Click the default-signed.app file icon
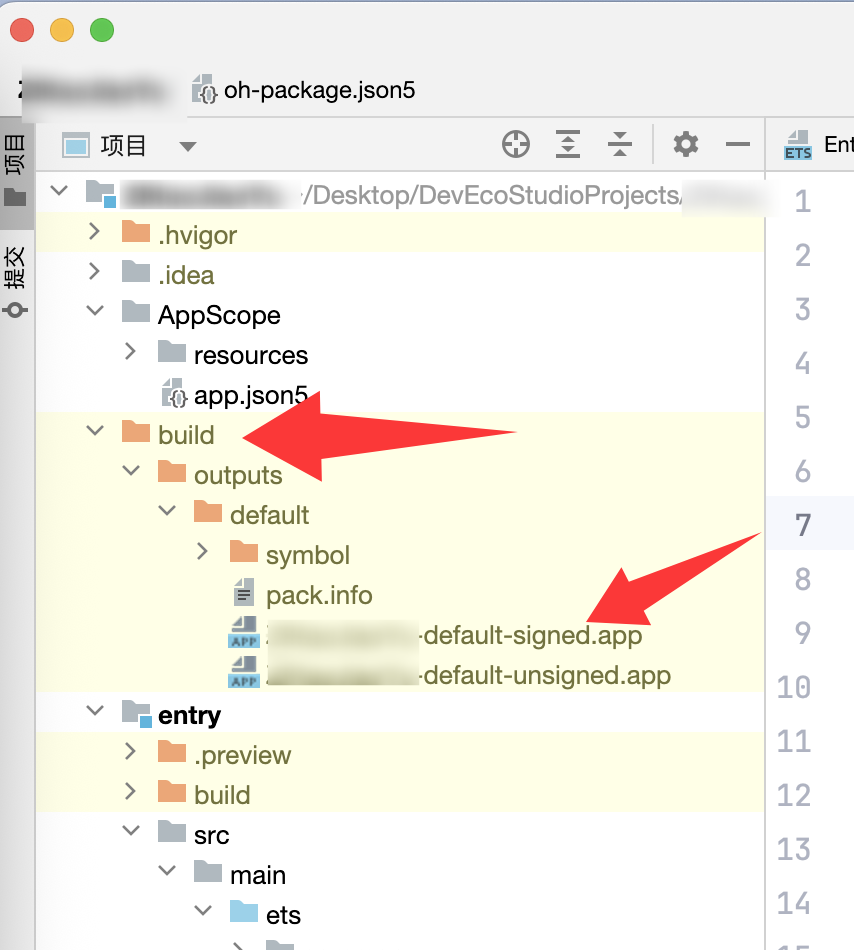This screenshot has width=854, height=950. 244,636
